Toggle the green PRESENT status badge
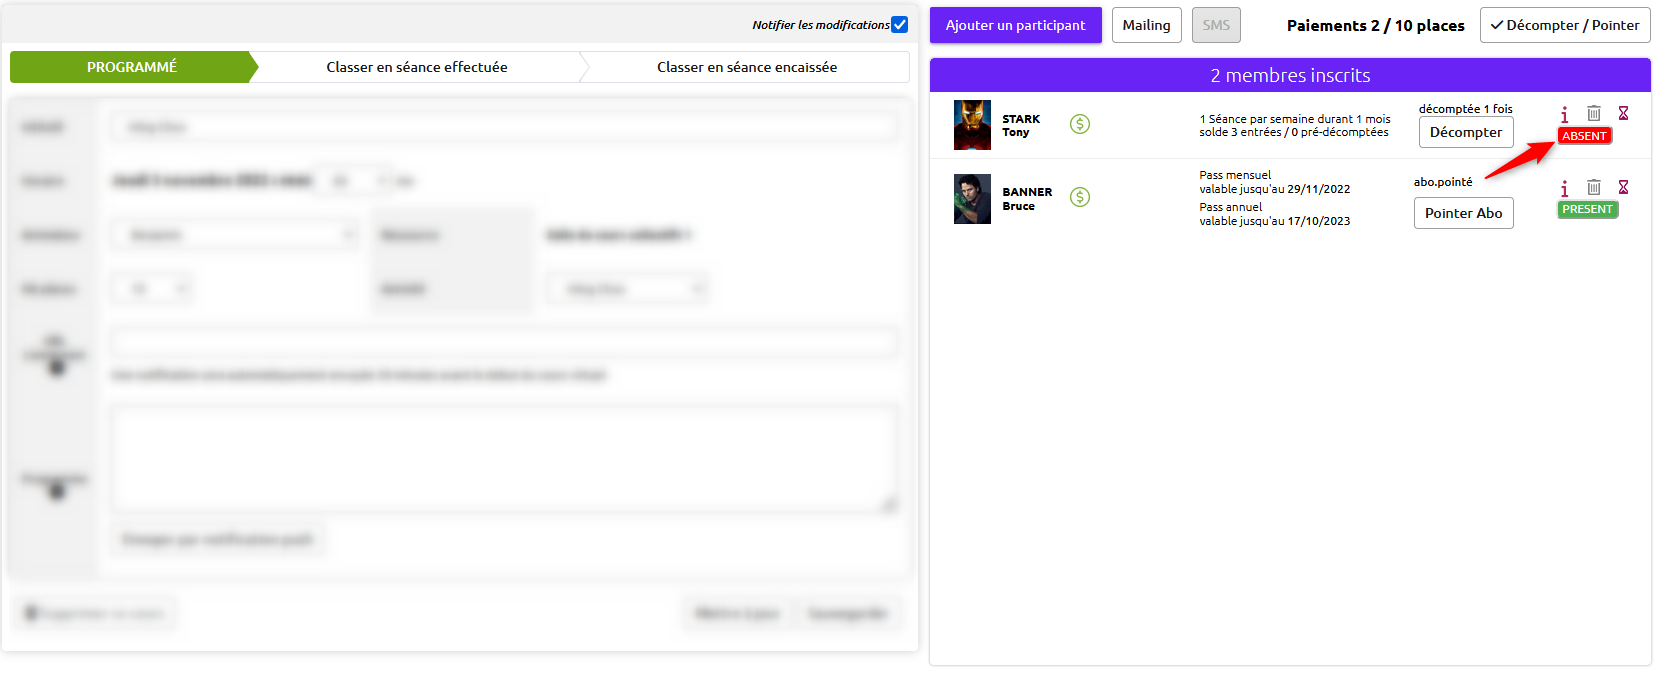 [x=1587, y=209]
